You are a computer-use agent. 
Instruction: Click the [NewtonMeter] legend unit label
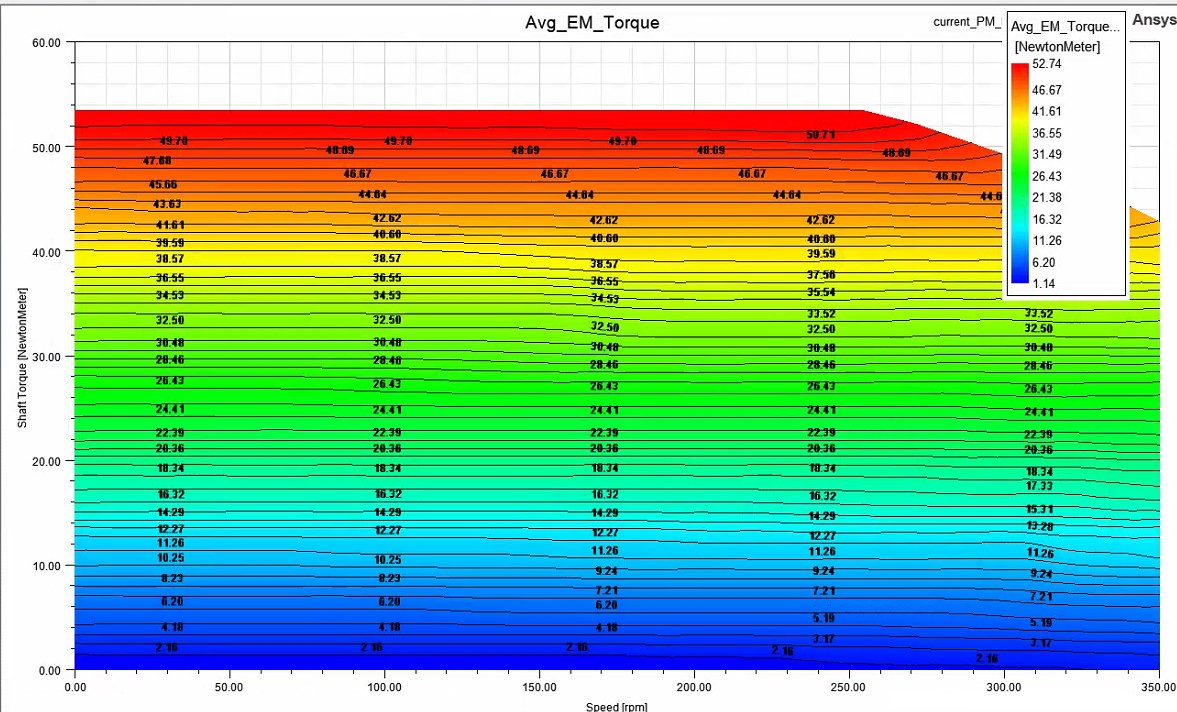(1057, 47)
